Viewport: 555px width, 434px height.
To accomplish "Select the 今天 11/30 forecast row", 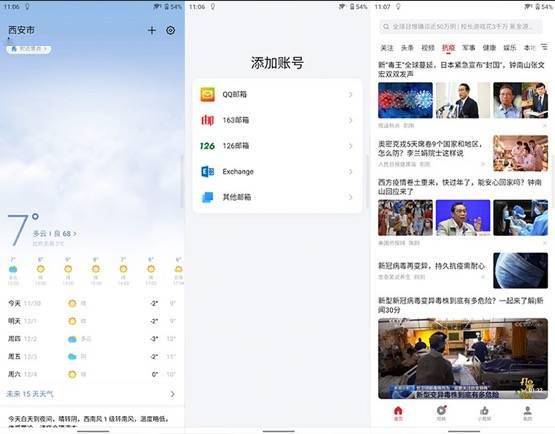I will point(92,303).
